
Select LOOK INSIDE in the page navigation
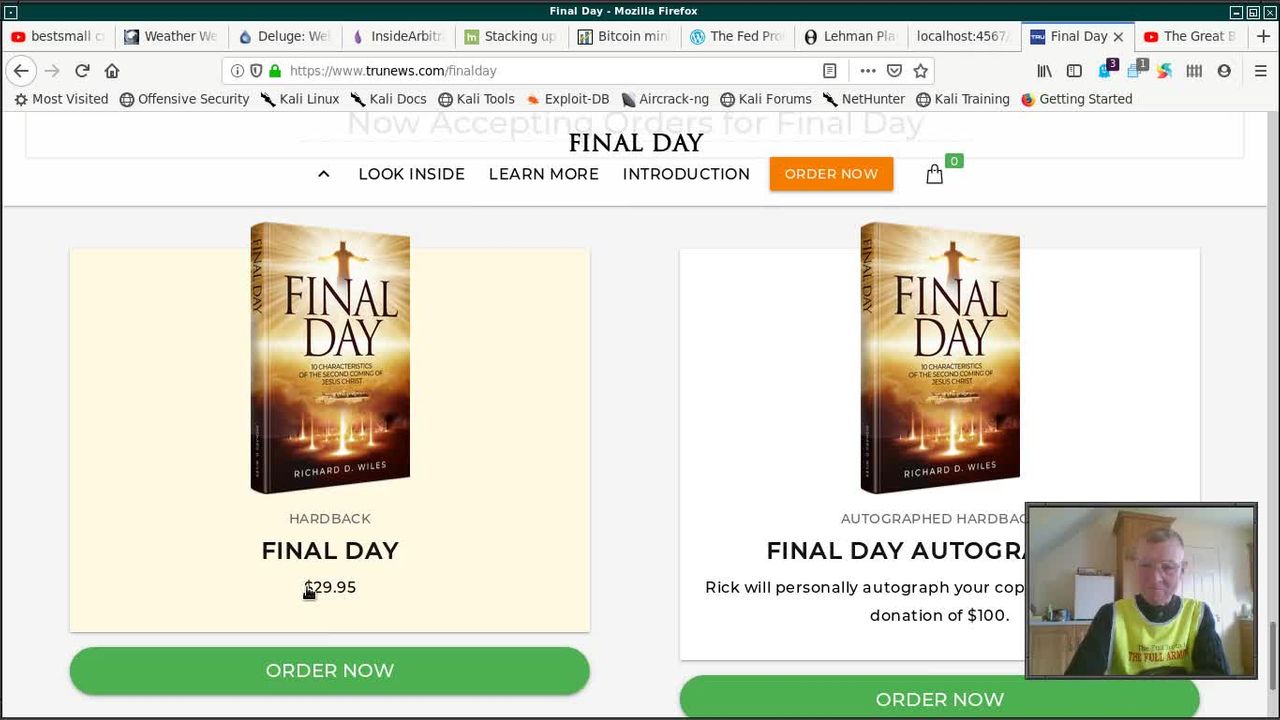[x=411, y=174]
